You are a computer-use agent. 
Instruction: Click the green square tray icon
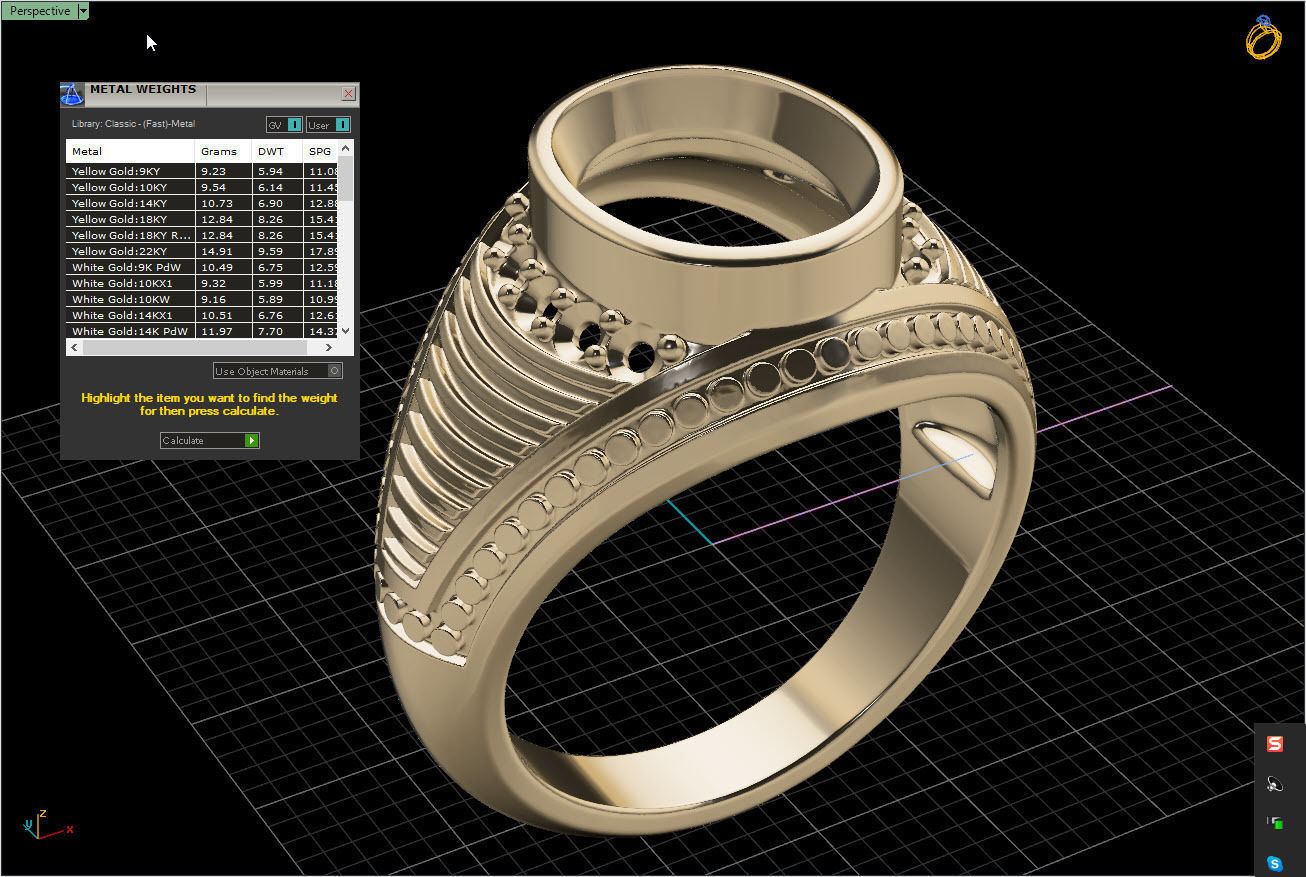pos(1275,823)
